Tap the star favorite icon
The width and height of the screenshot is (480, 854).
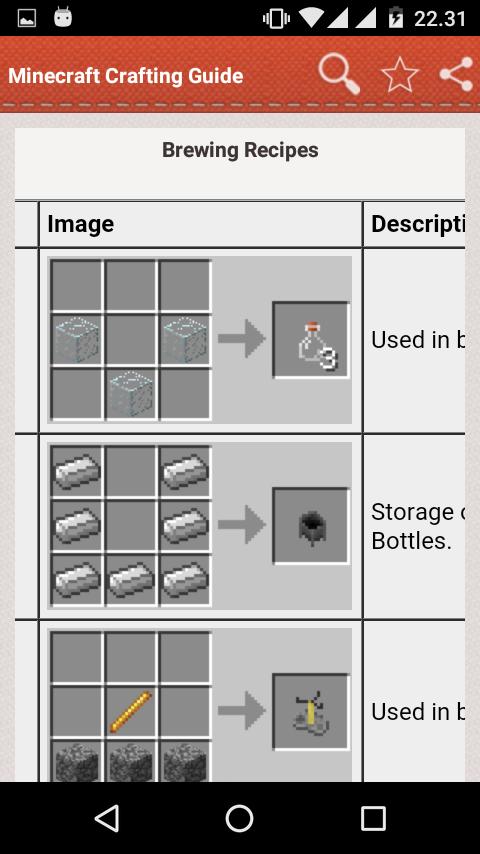point(400,75)
